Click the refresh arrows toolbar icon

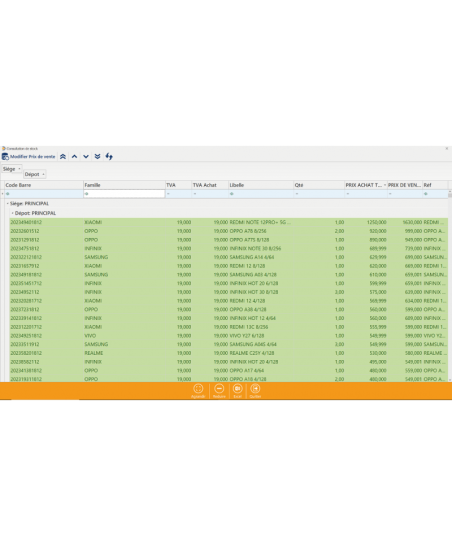109,157
